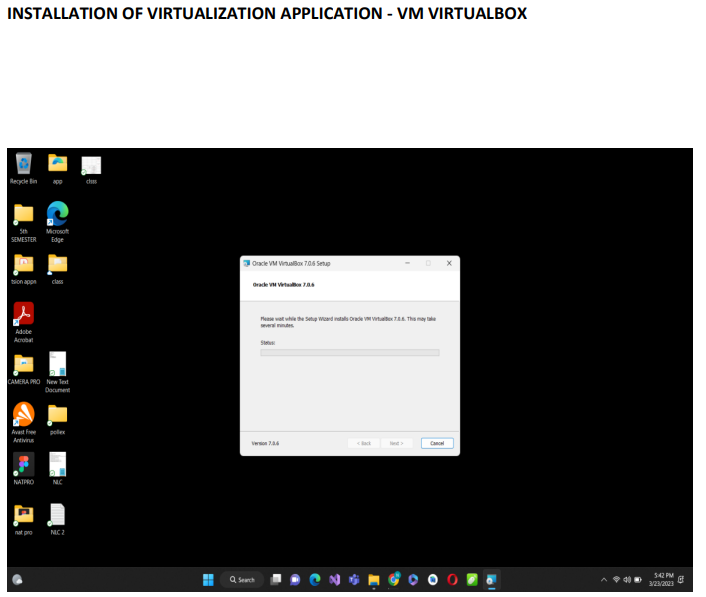Open the notification center icon
This screenshot has height=597, width=706.
pos(681,580)
